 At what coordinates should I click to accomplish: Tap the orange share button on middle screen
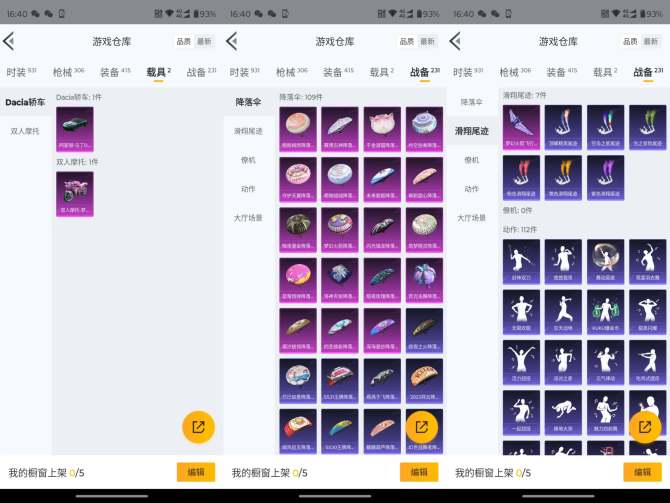421,427
